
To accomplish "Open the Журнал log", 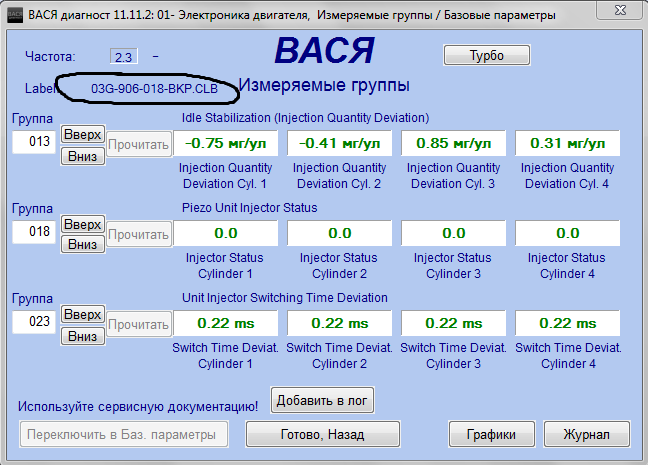I will coord(587,435).
